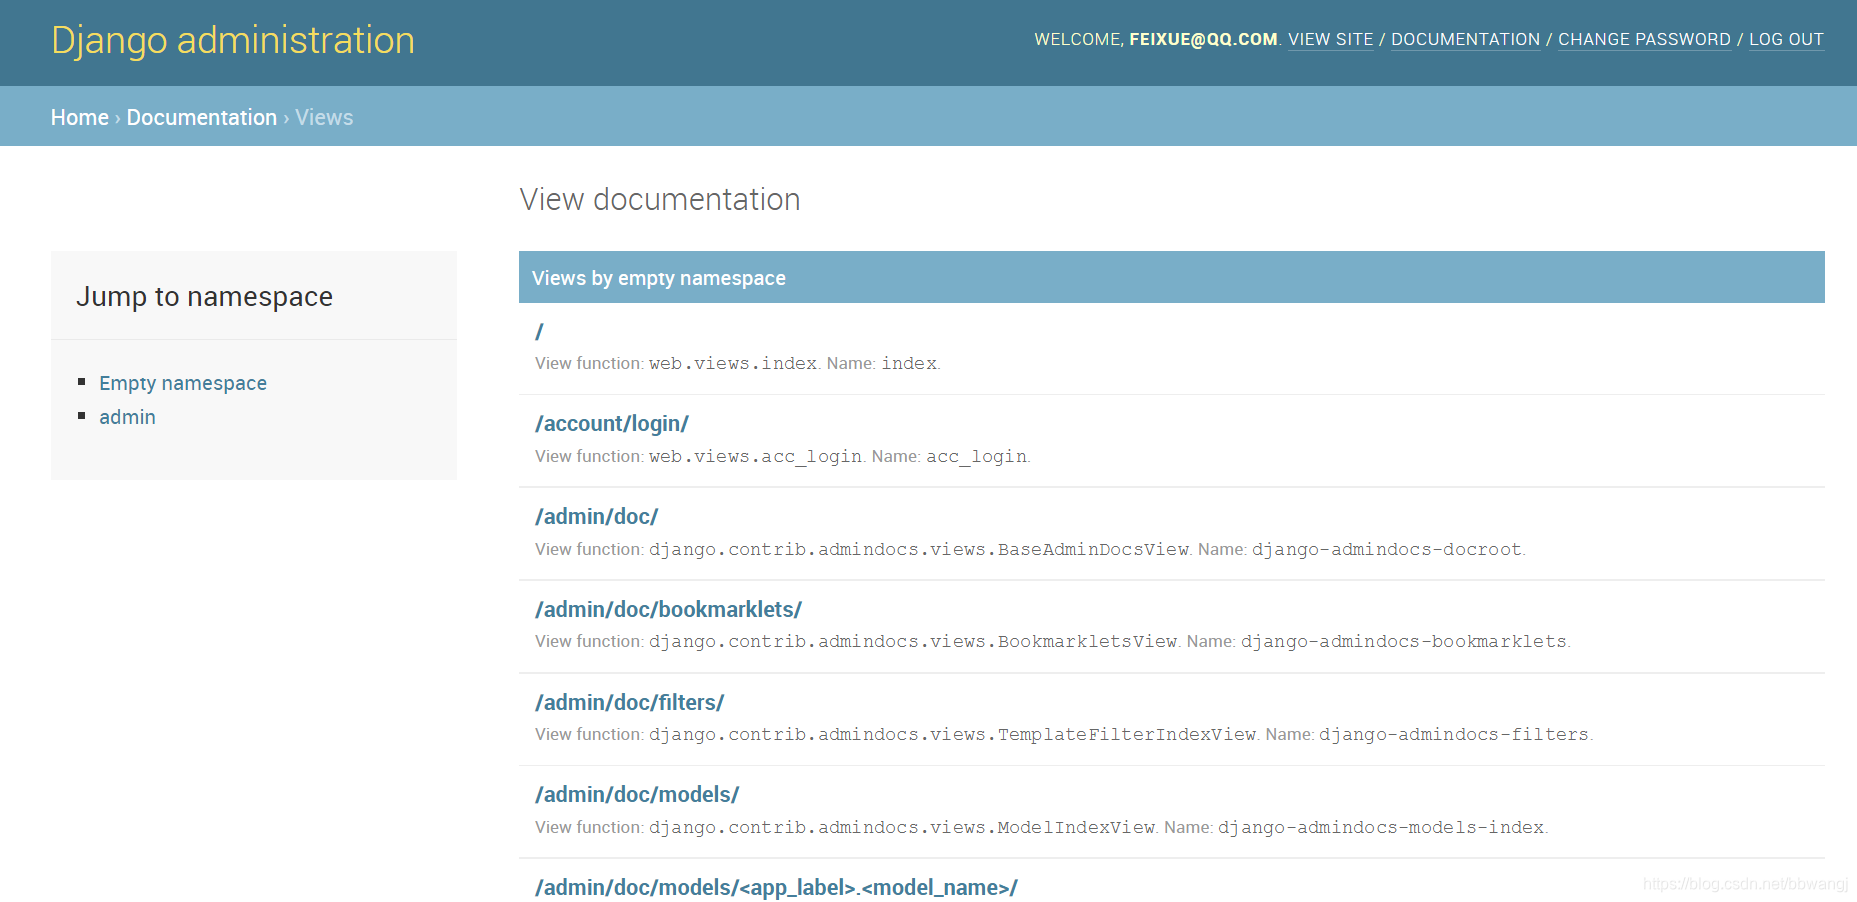Open the root / view documentation
1857x902 pixels.
click(x=539, y=331)
